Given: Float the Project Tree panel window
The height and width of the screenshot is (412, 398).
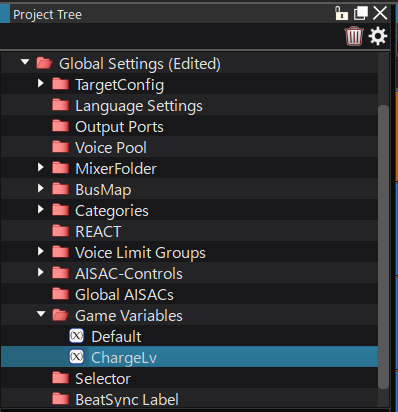Looking at the screenshot, I should 361,14.
